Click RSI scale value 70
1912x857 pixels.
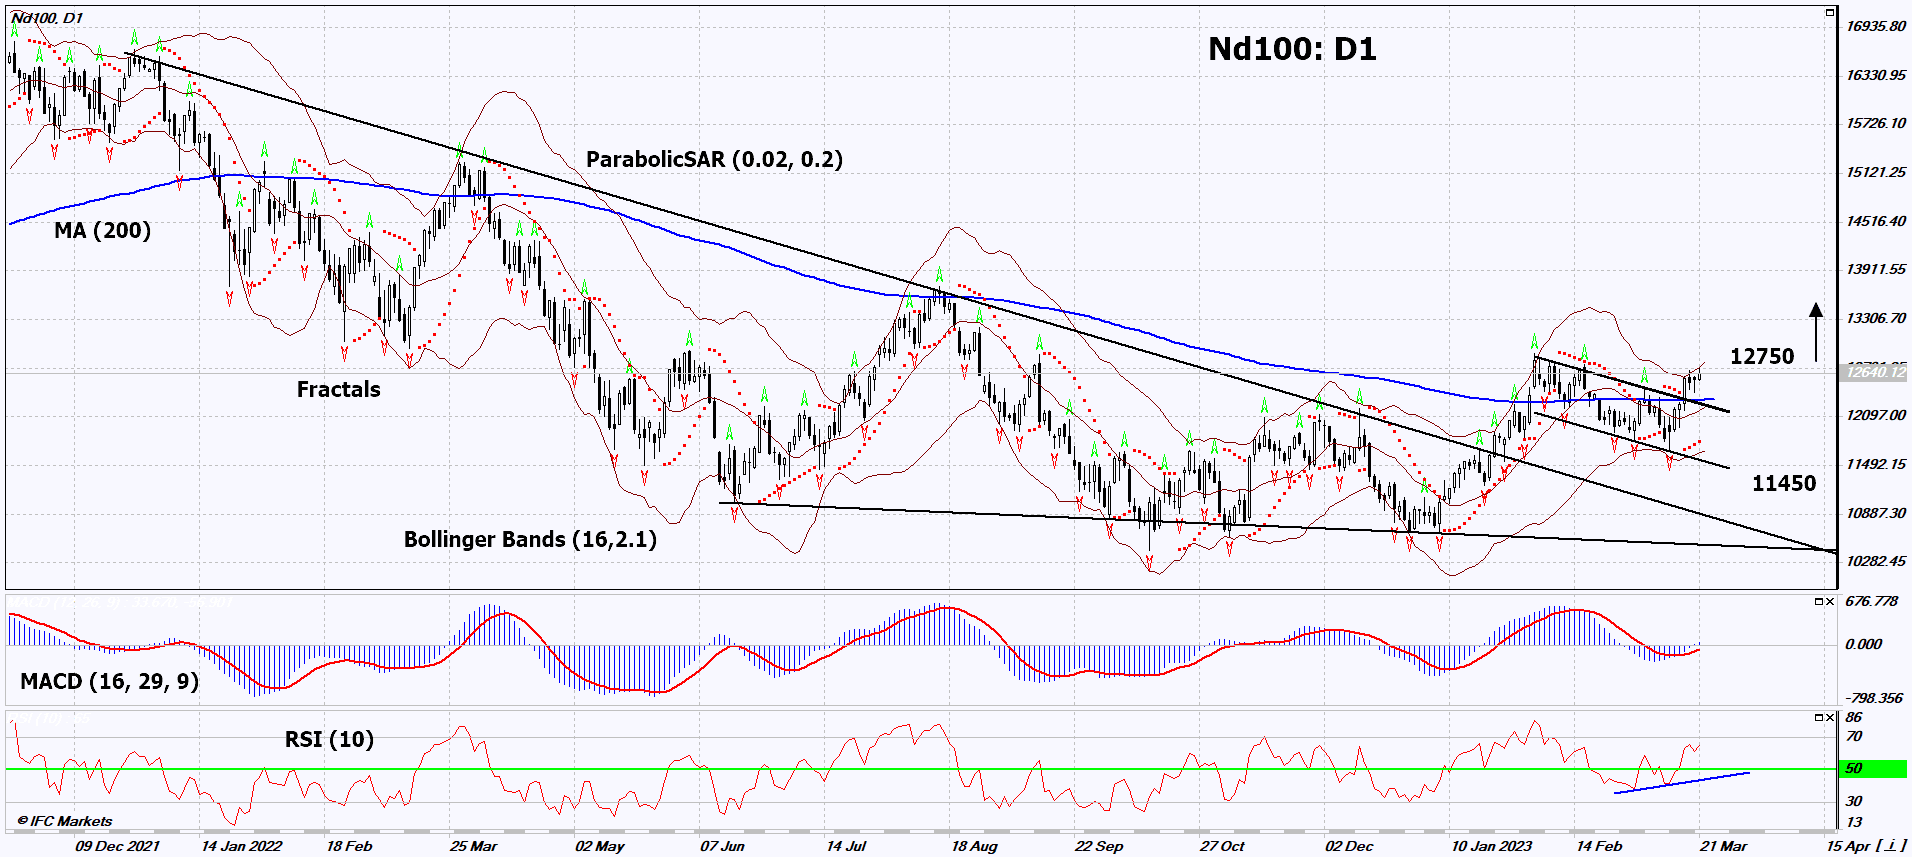1854,737
